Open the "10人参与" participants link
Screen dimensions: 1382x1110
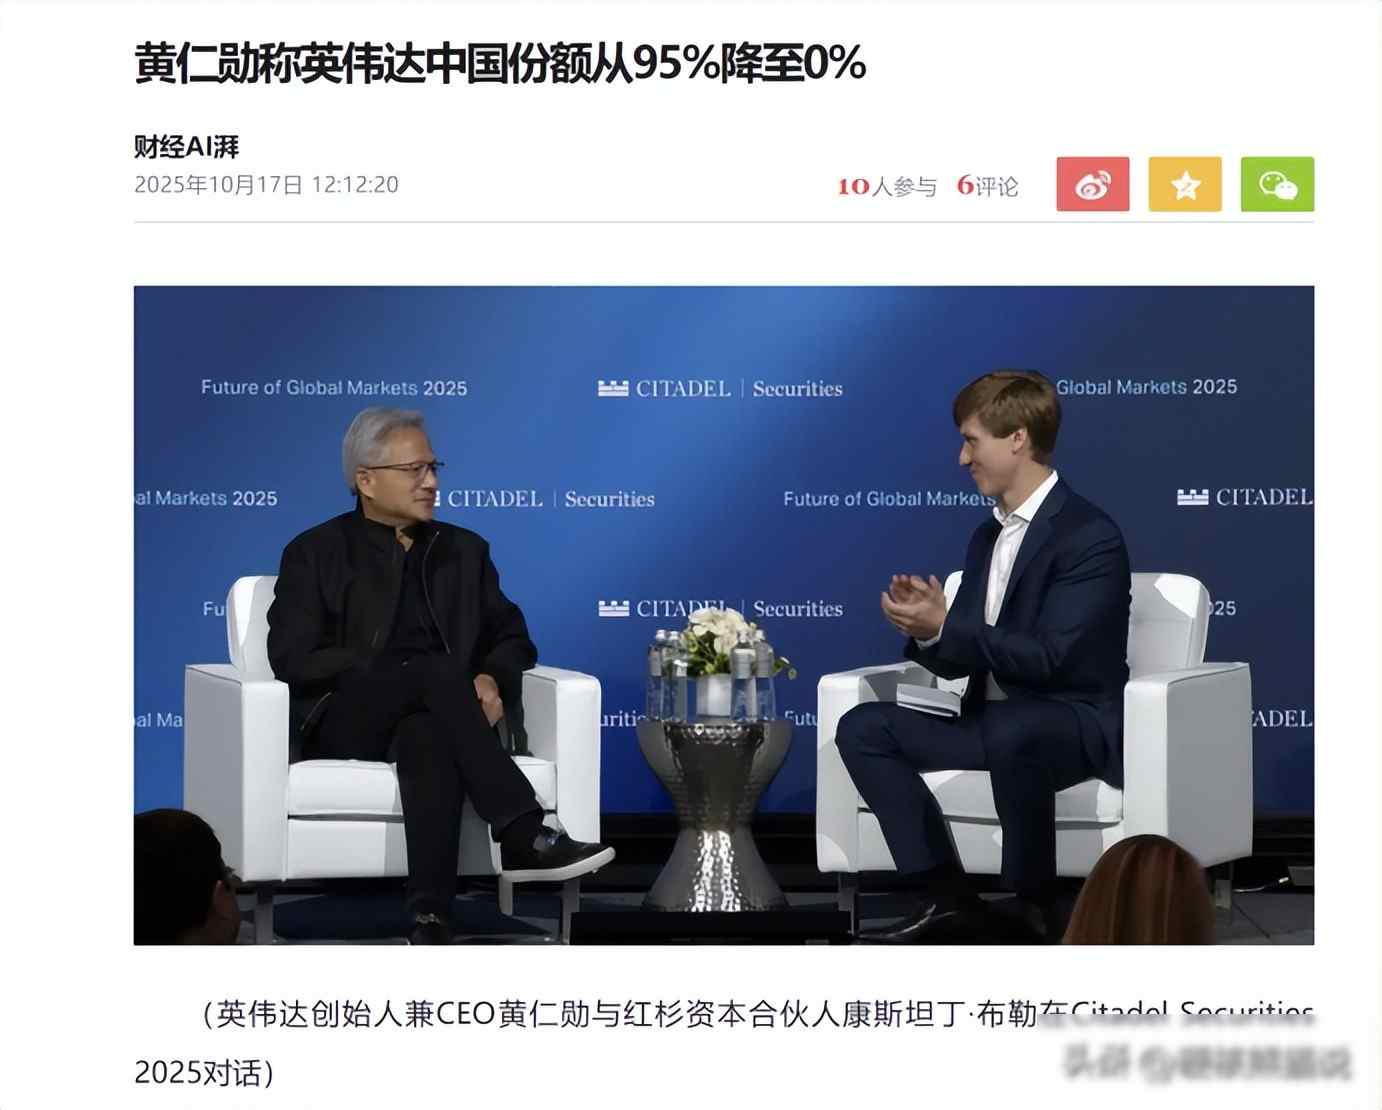(887, 186)
